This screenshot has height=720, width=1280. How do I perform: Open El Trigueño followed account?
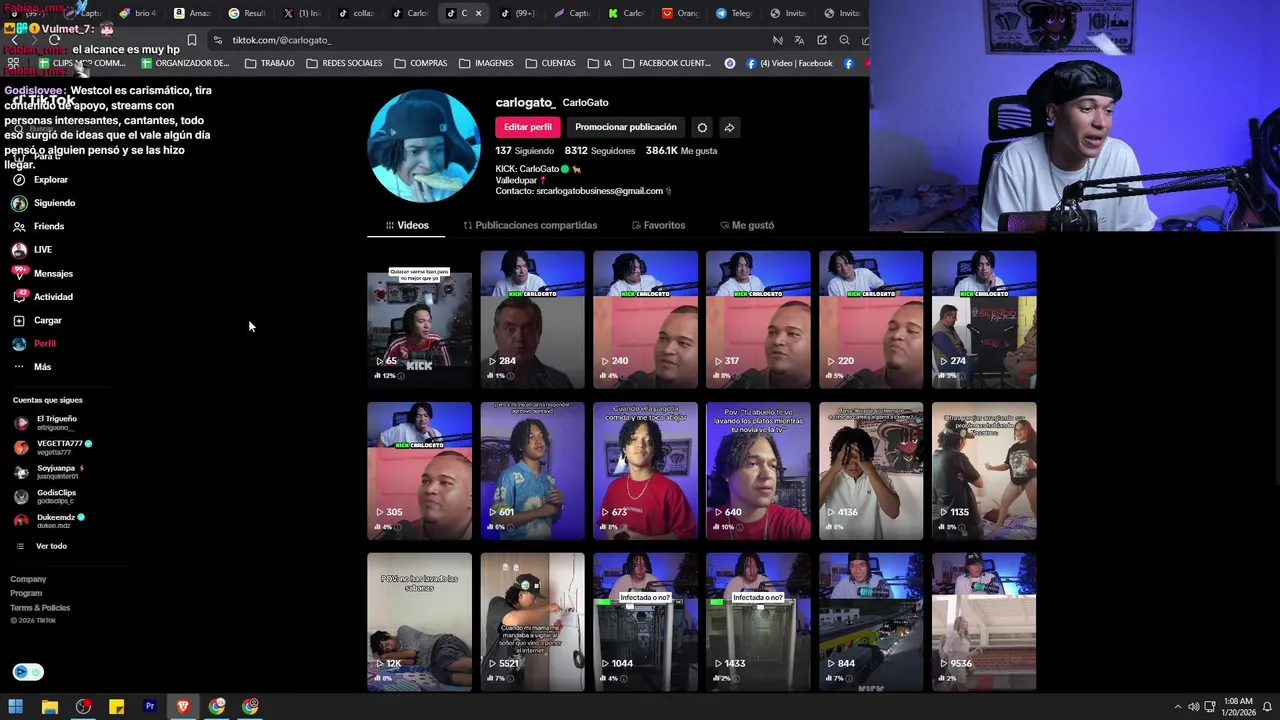pyautogui.click(x=45, y=423)
